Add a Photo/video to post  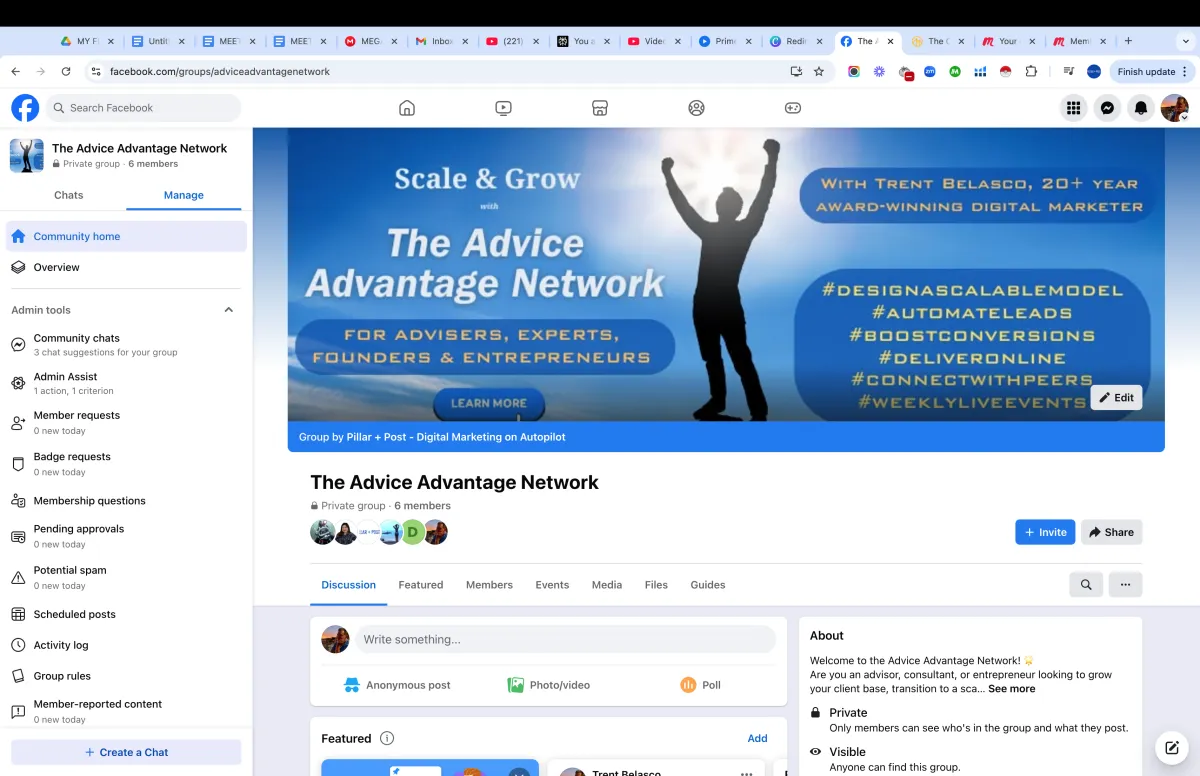tap(548, 685)
